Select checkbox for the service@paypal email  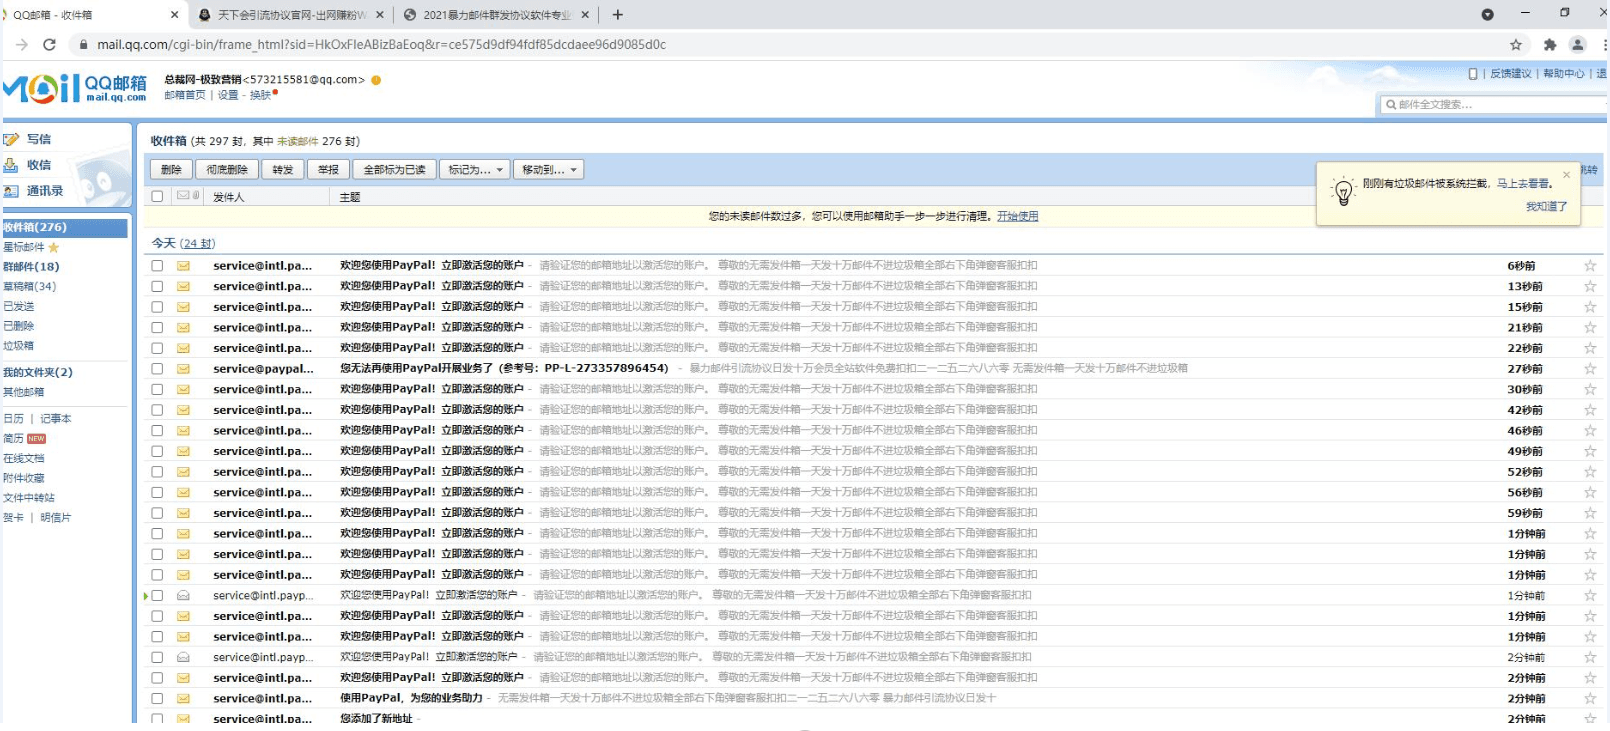[157, 369]
